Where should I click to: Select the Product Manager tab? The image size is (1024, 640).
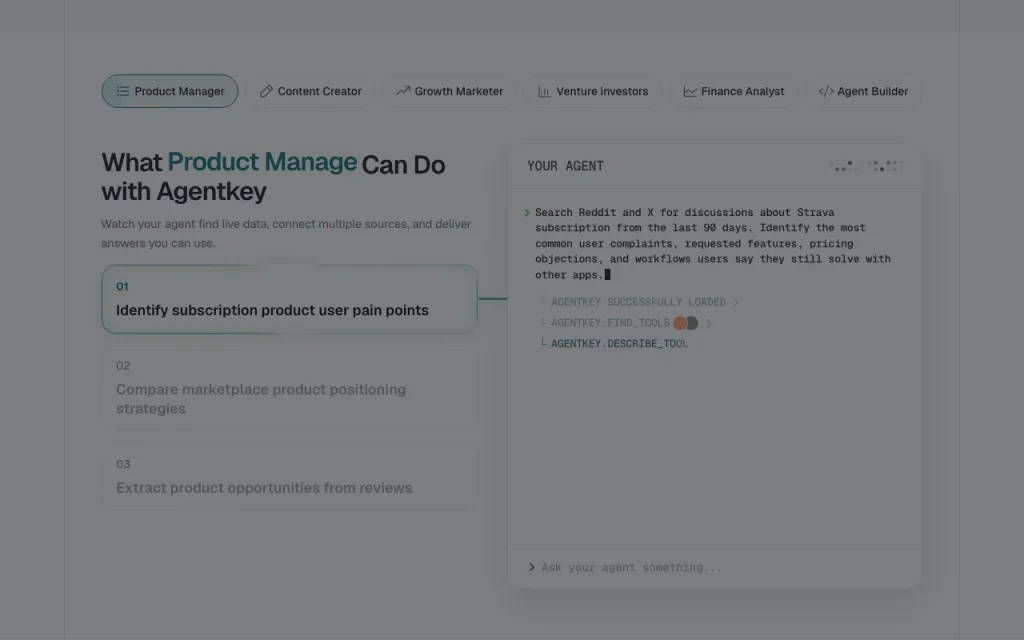point(170,91)
